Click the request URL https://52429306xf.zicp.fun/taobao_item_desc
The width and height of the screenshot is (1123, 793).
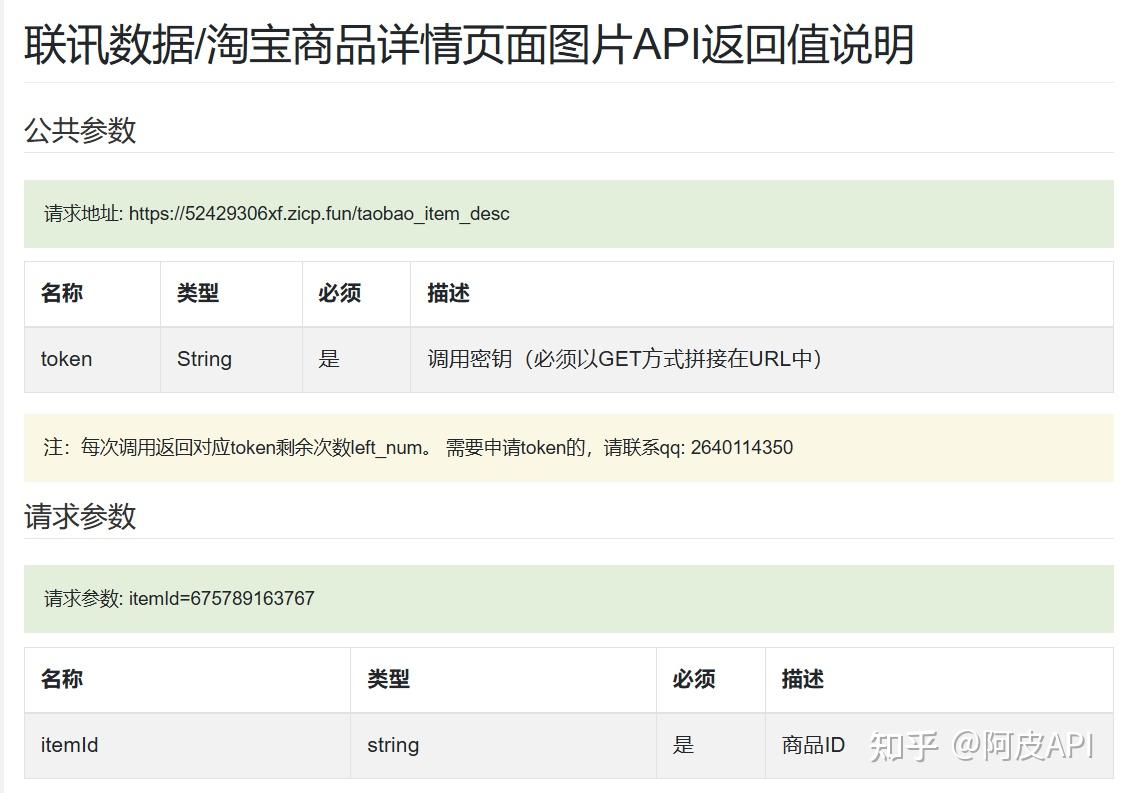point(319,213)
